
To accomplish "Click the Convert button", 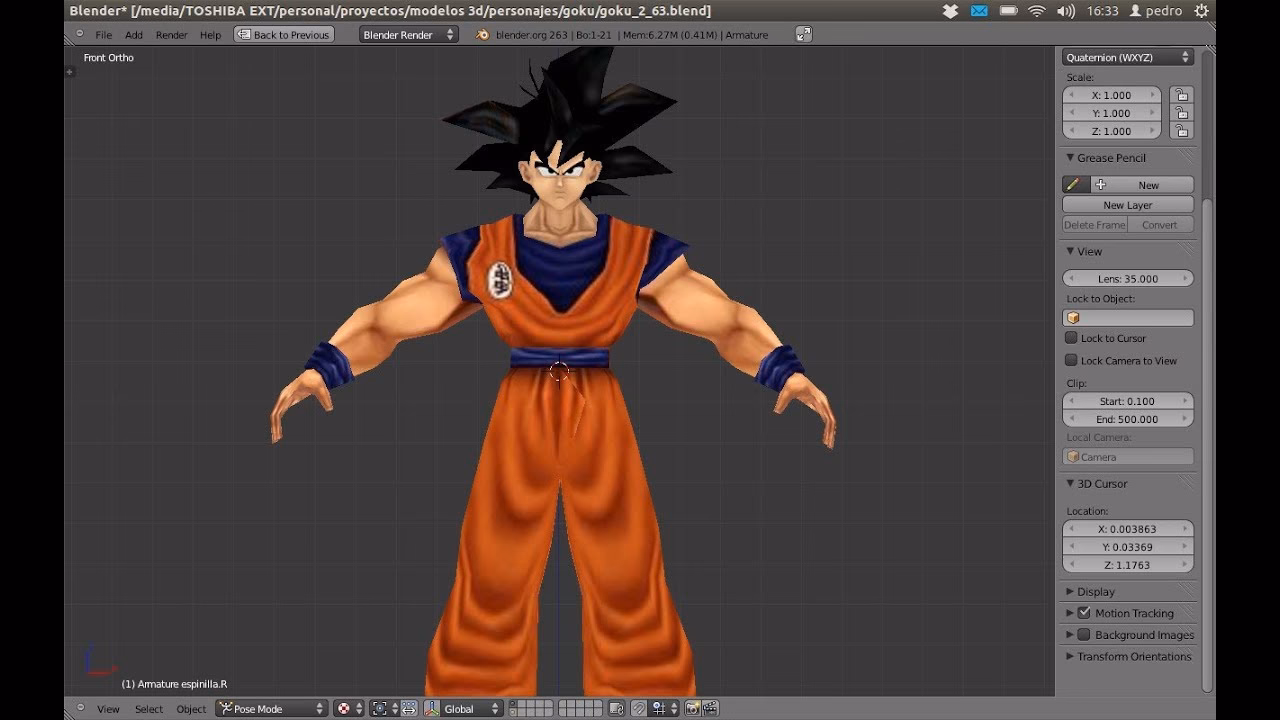I will tap(1161, 225).
